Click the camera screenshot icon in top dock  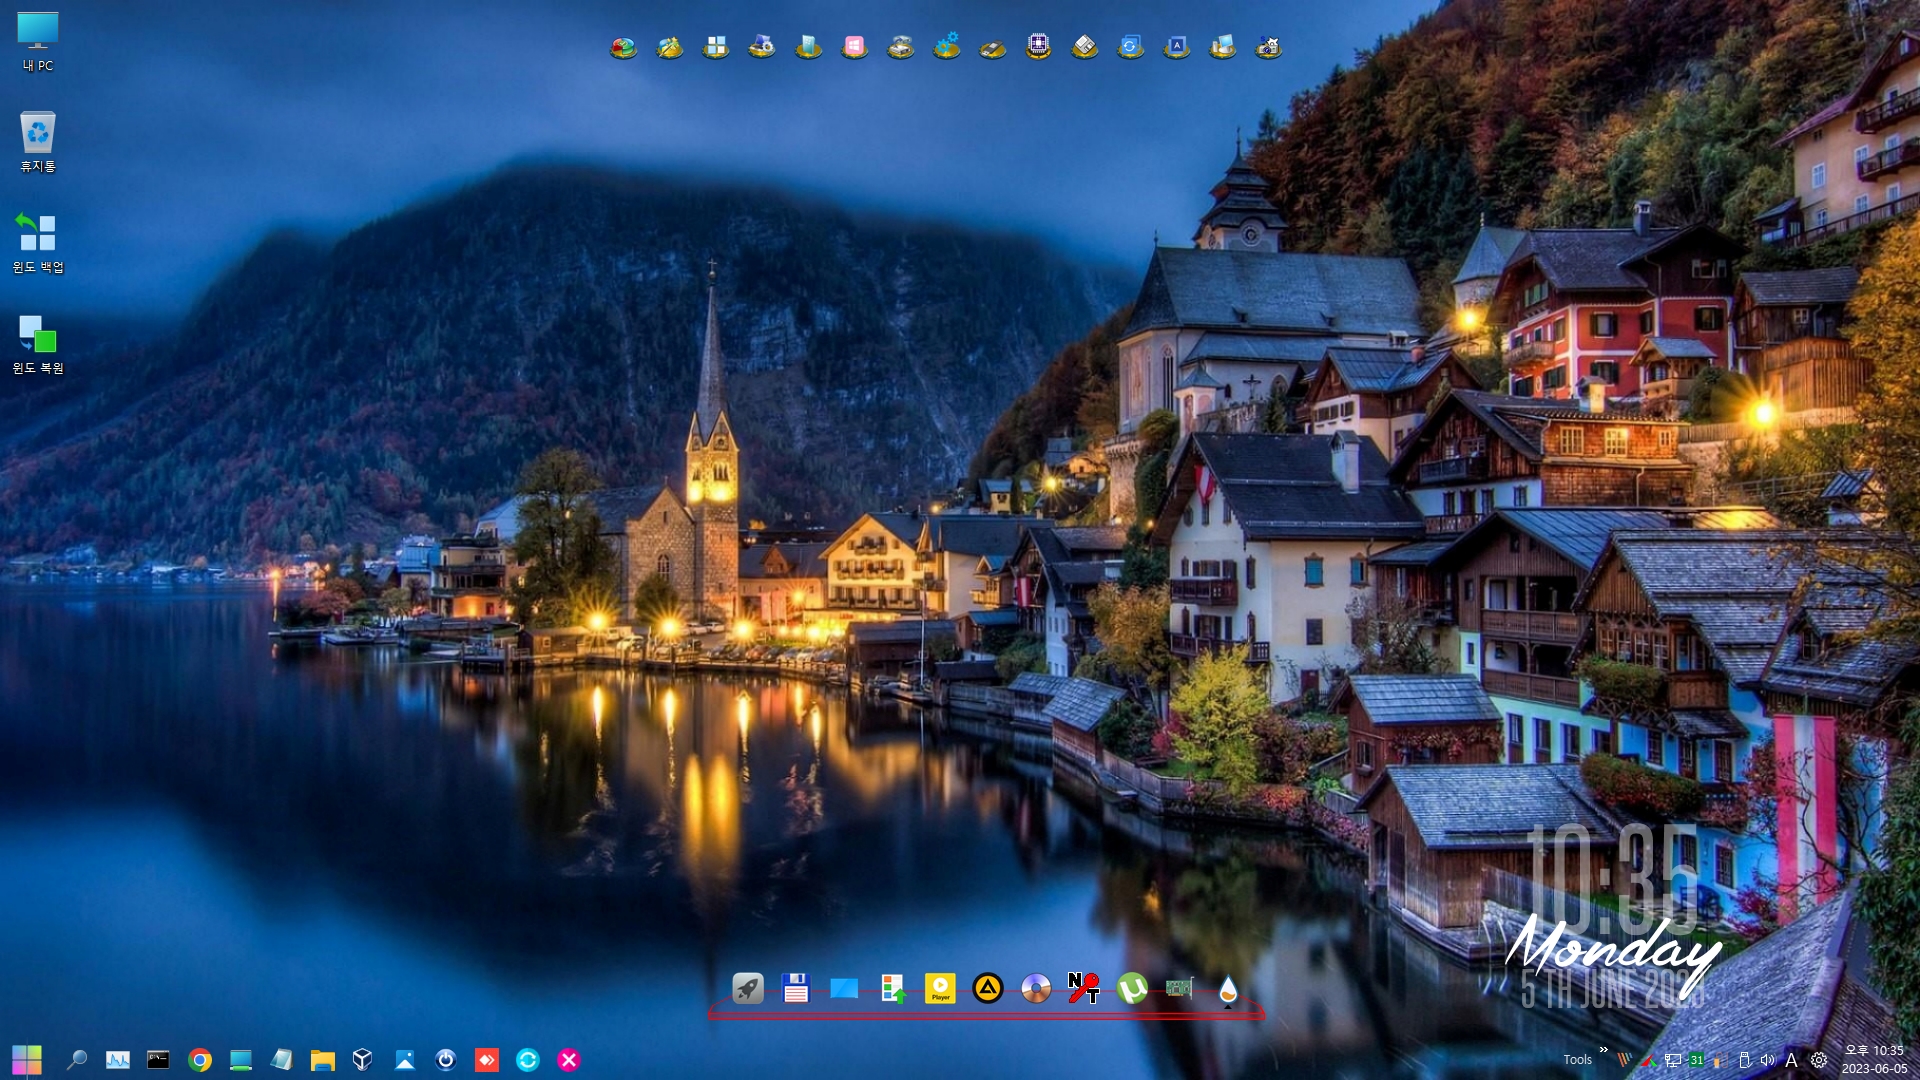coord(1268,47)
